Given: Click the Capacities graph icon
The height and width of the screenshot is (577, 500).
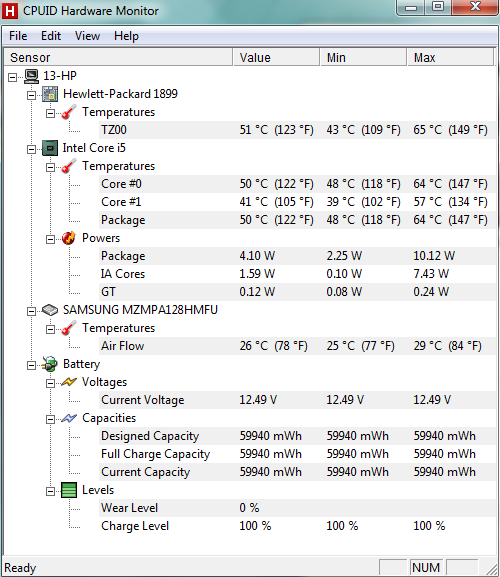Looking at the screenshot, I should (69, 418).
